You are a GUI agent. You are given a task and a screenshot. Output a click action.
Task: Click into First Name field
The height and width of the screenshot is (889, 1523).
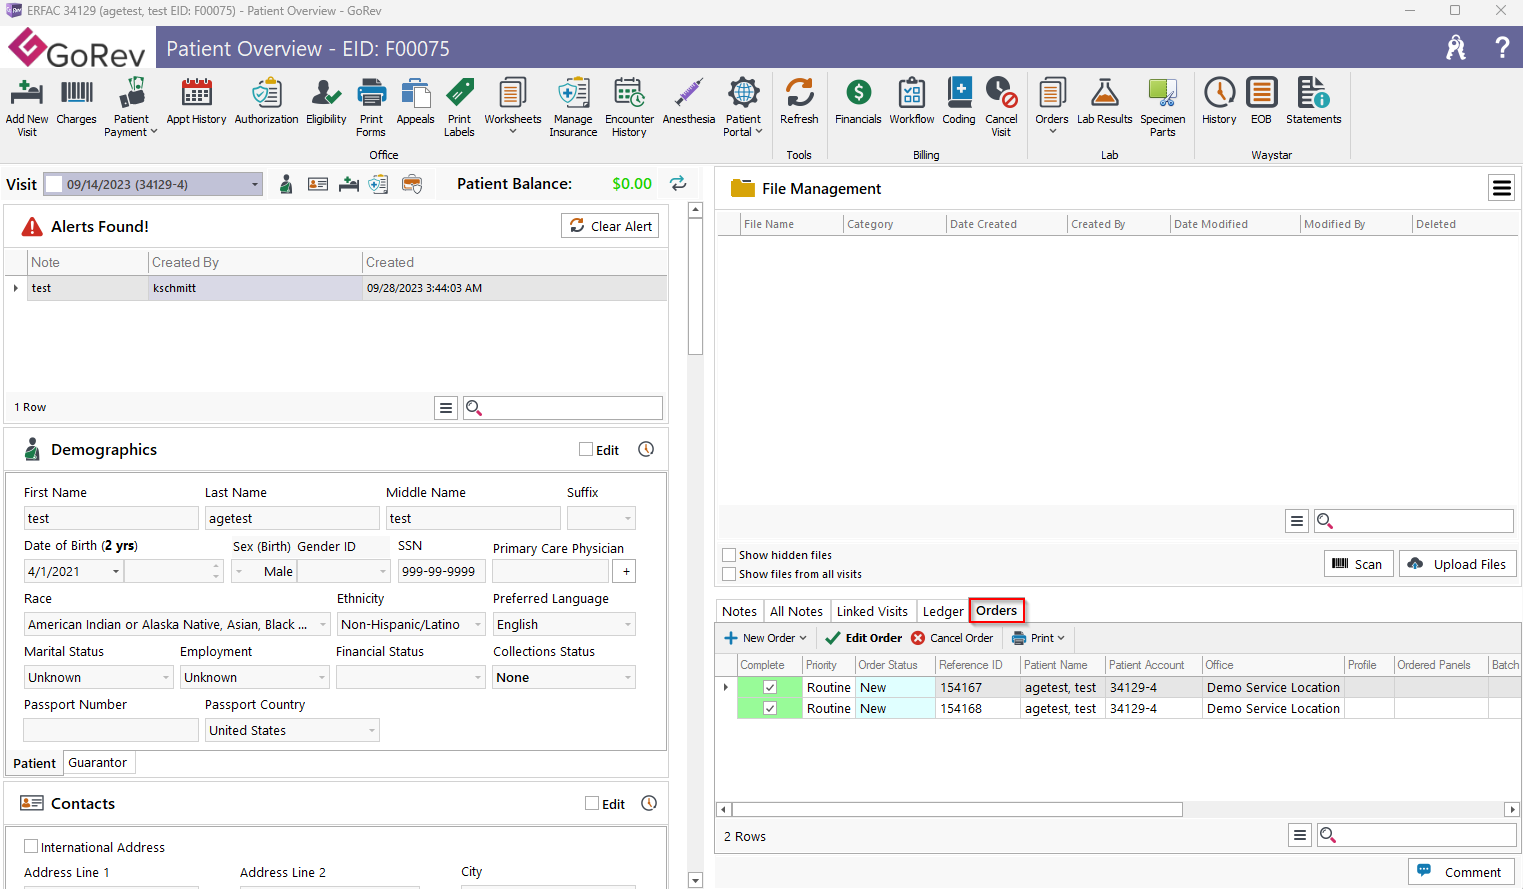pos(111,518)
